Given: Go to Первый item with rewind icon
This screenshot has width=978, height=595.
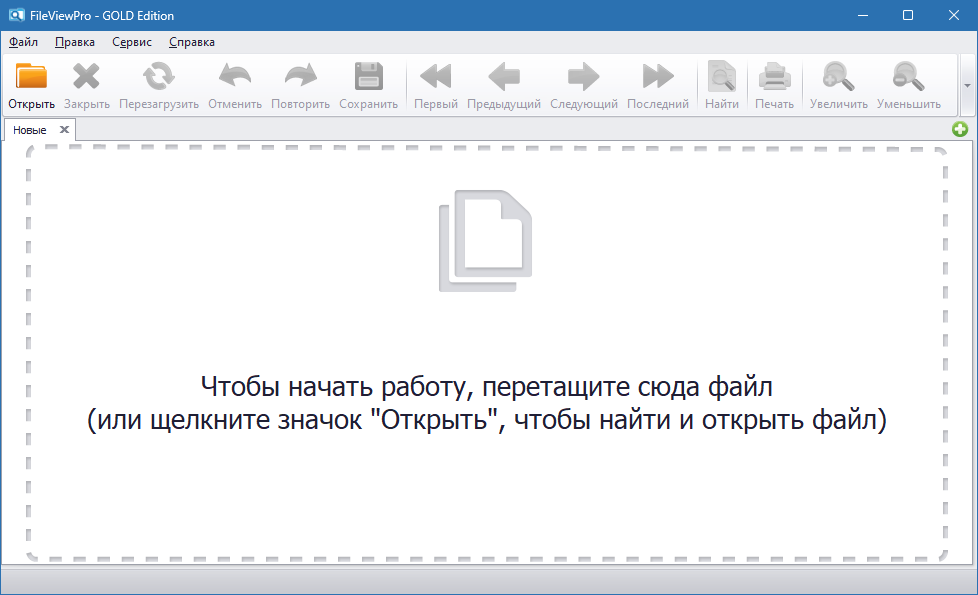Looking at the screenshot, I should [435, 76].
